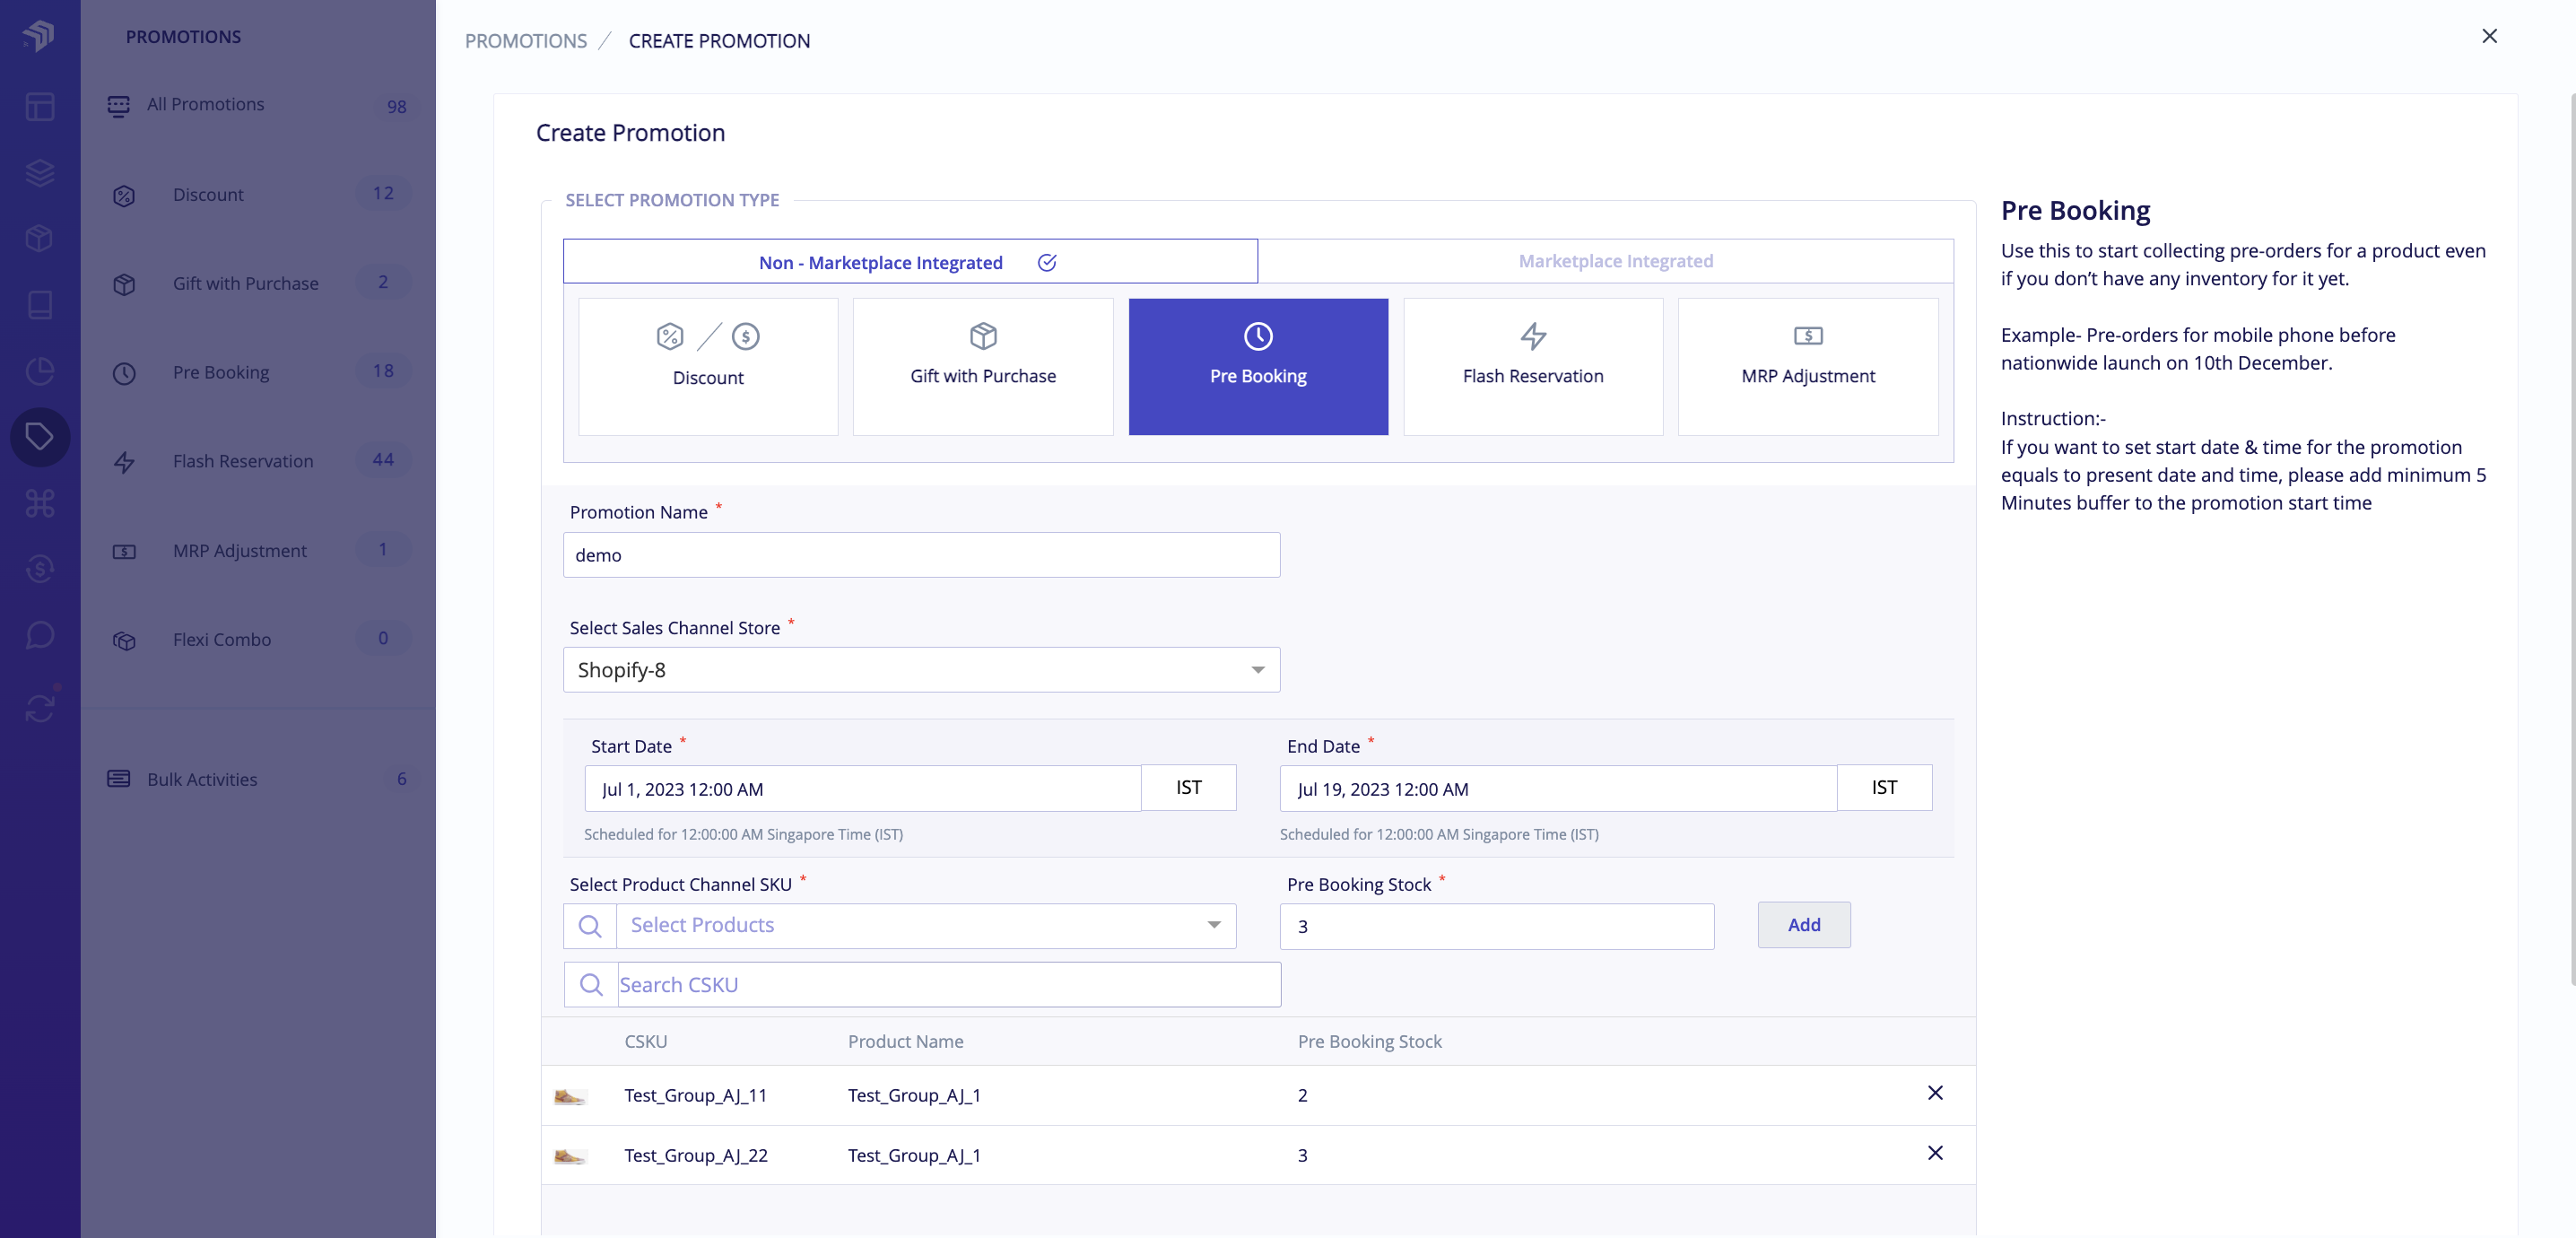Click the app logo in the left rail
The image size is (2576, 1238).
[x=39, y=36]
